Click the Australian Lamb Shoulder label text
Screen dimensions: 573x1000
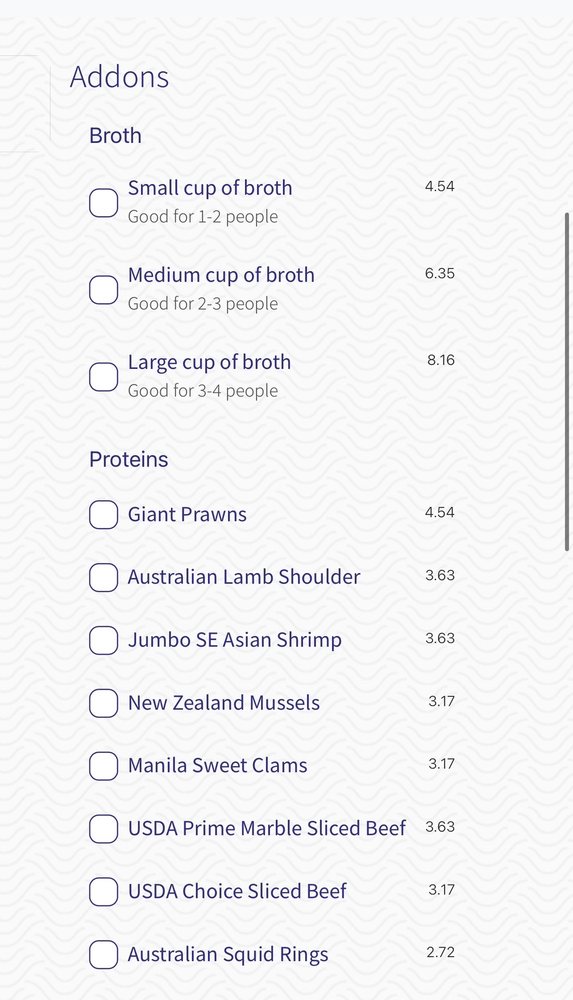244,577
